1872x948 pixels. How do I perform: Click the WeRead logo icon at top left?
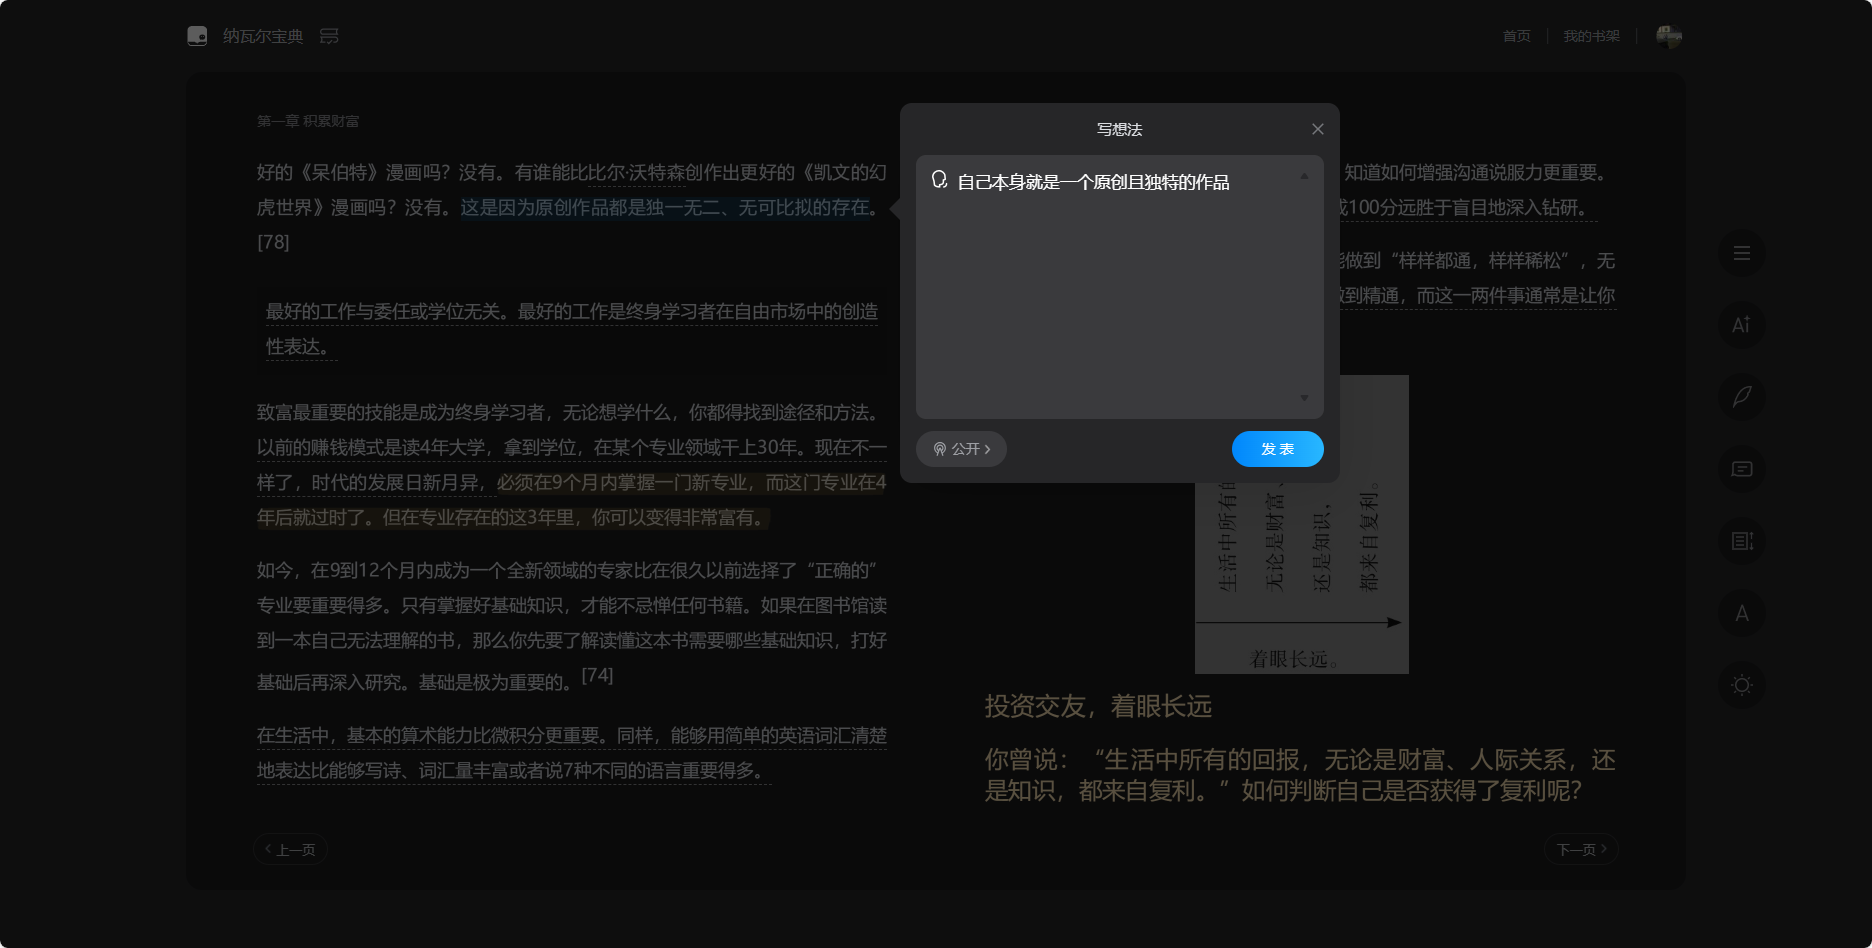point(197,36)
